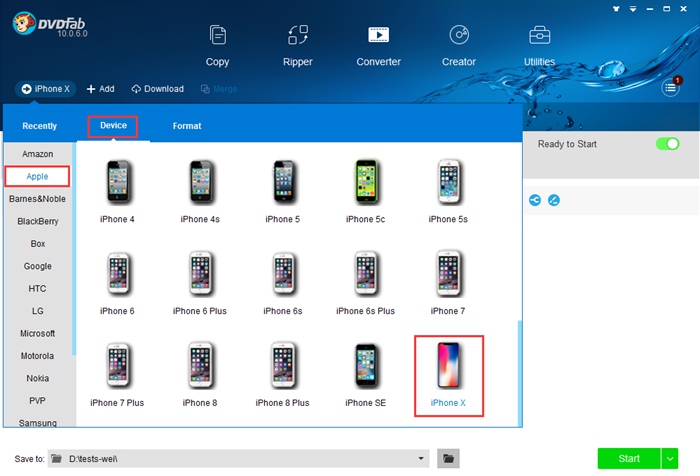This screenshot has height=476, width=700.
Task: Select Microsoft in the brand list
Action: tap(38, 334)
